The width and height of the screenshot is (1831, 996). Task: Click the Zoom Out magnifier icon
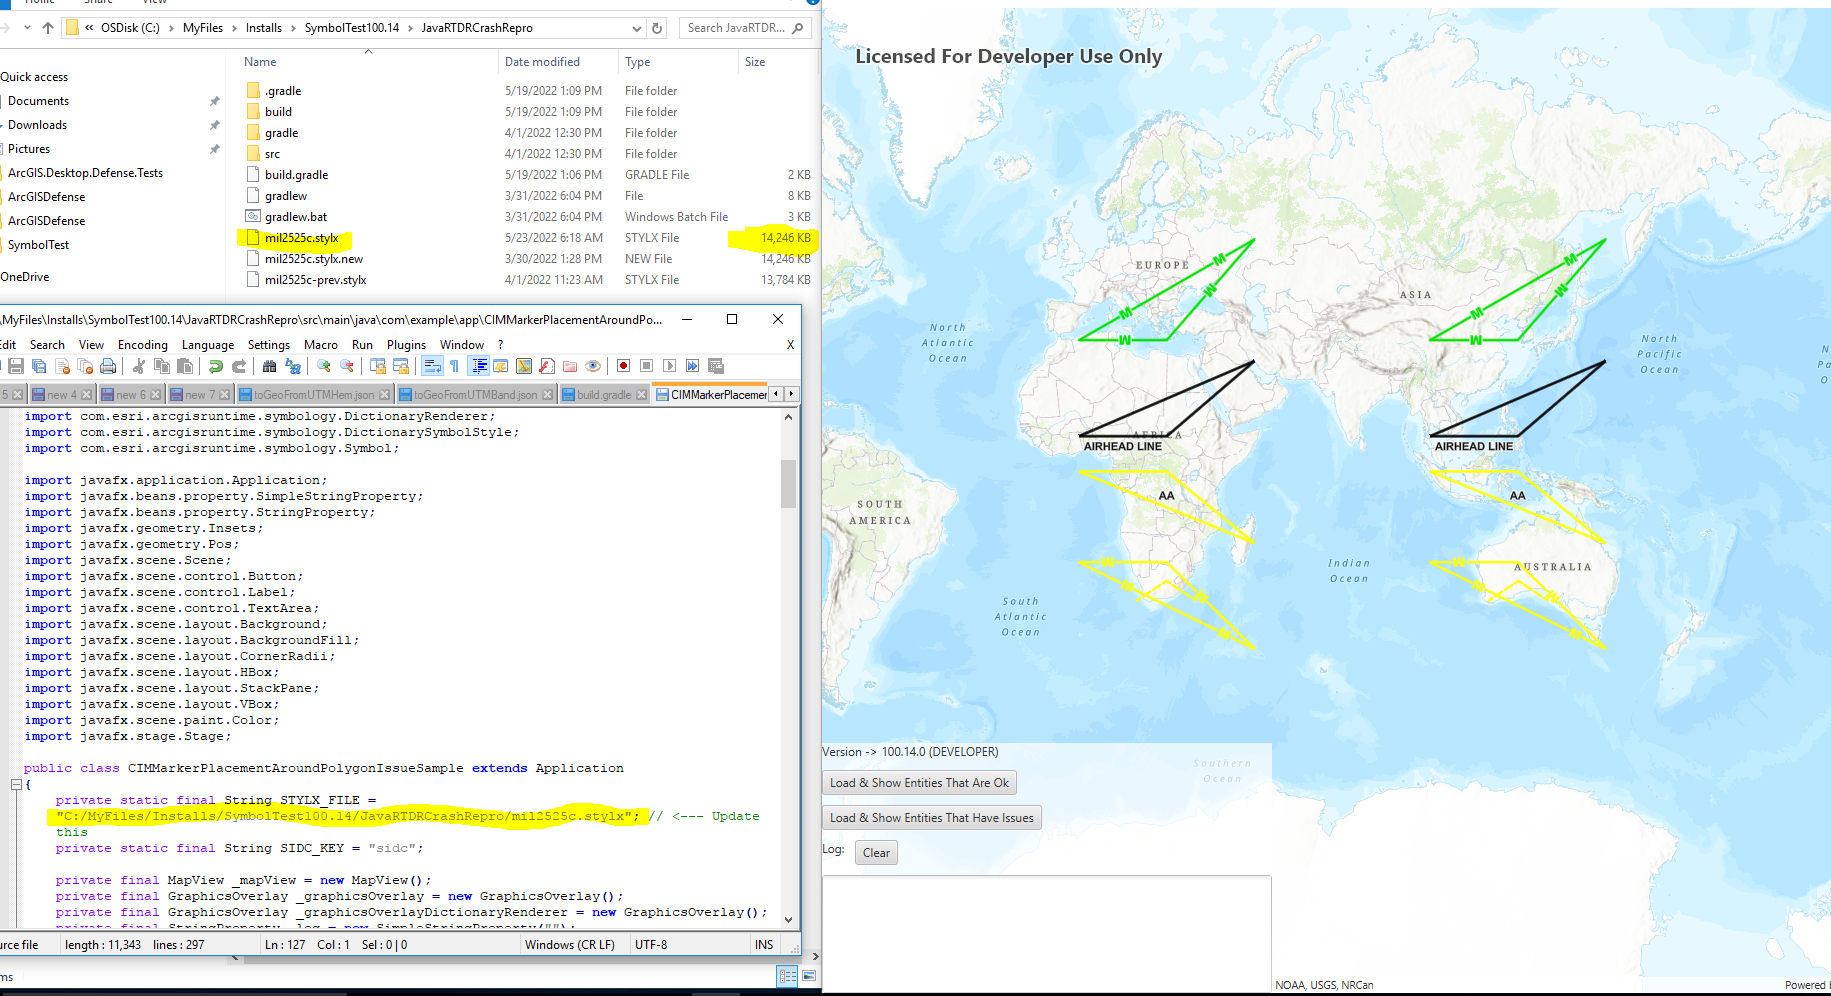(x=347, y=366)
